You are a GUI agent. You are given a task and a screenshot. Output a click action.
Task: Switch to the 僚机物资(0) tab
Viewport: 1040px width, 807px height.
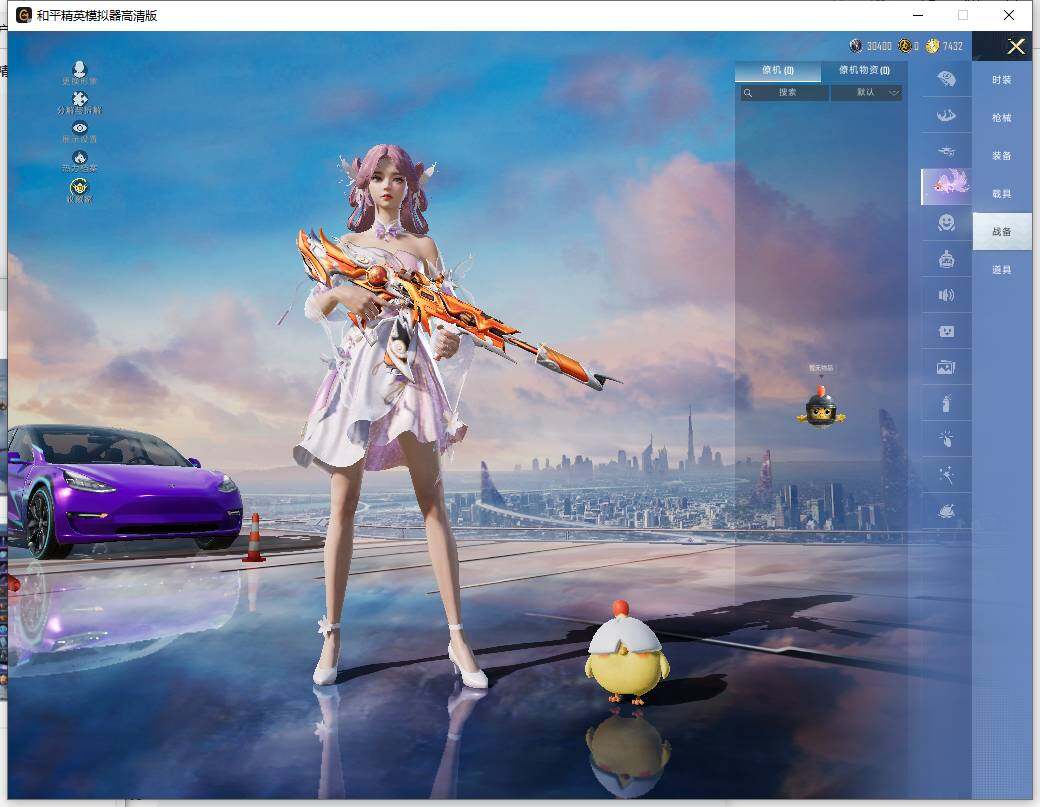point(866,71)
